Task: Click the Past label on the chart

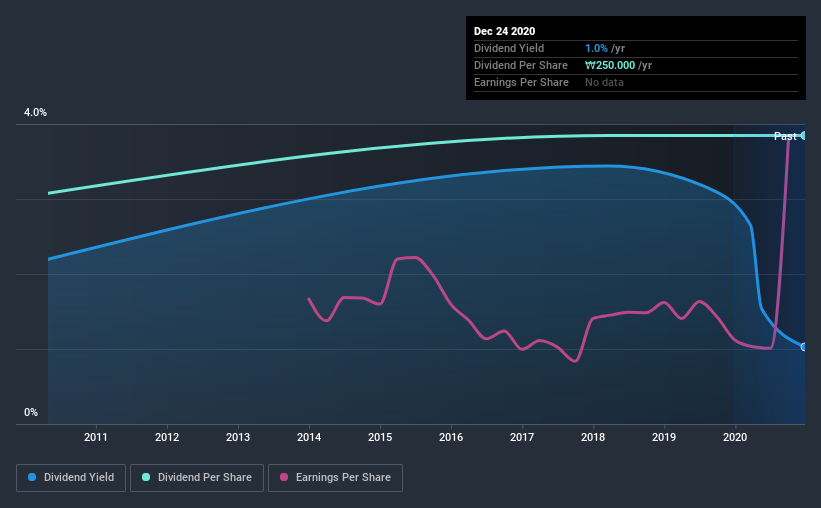Action: click(785, 136)
